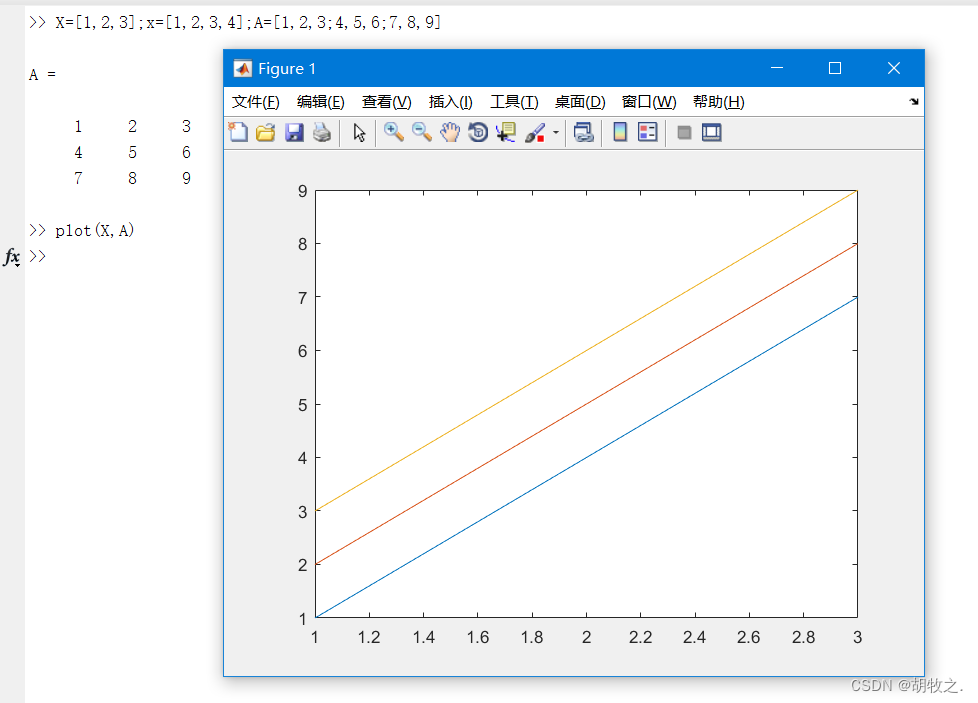Click matrix value 5 in output
978x703 pixels.
coord(132,152)
